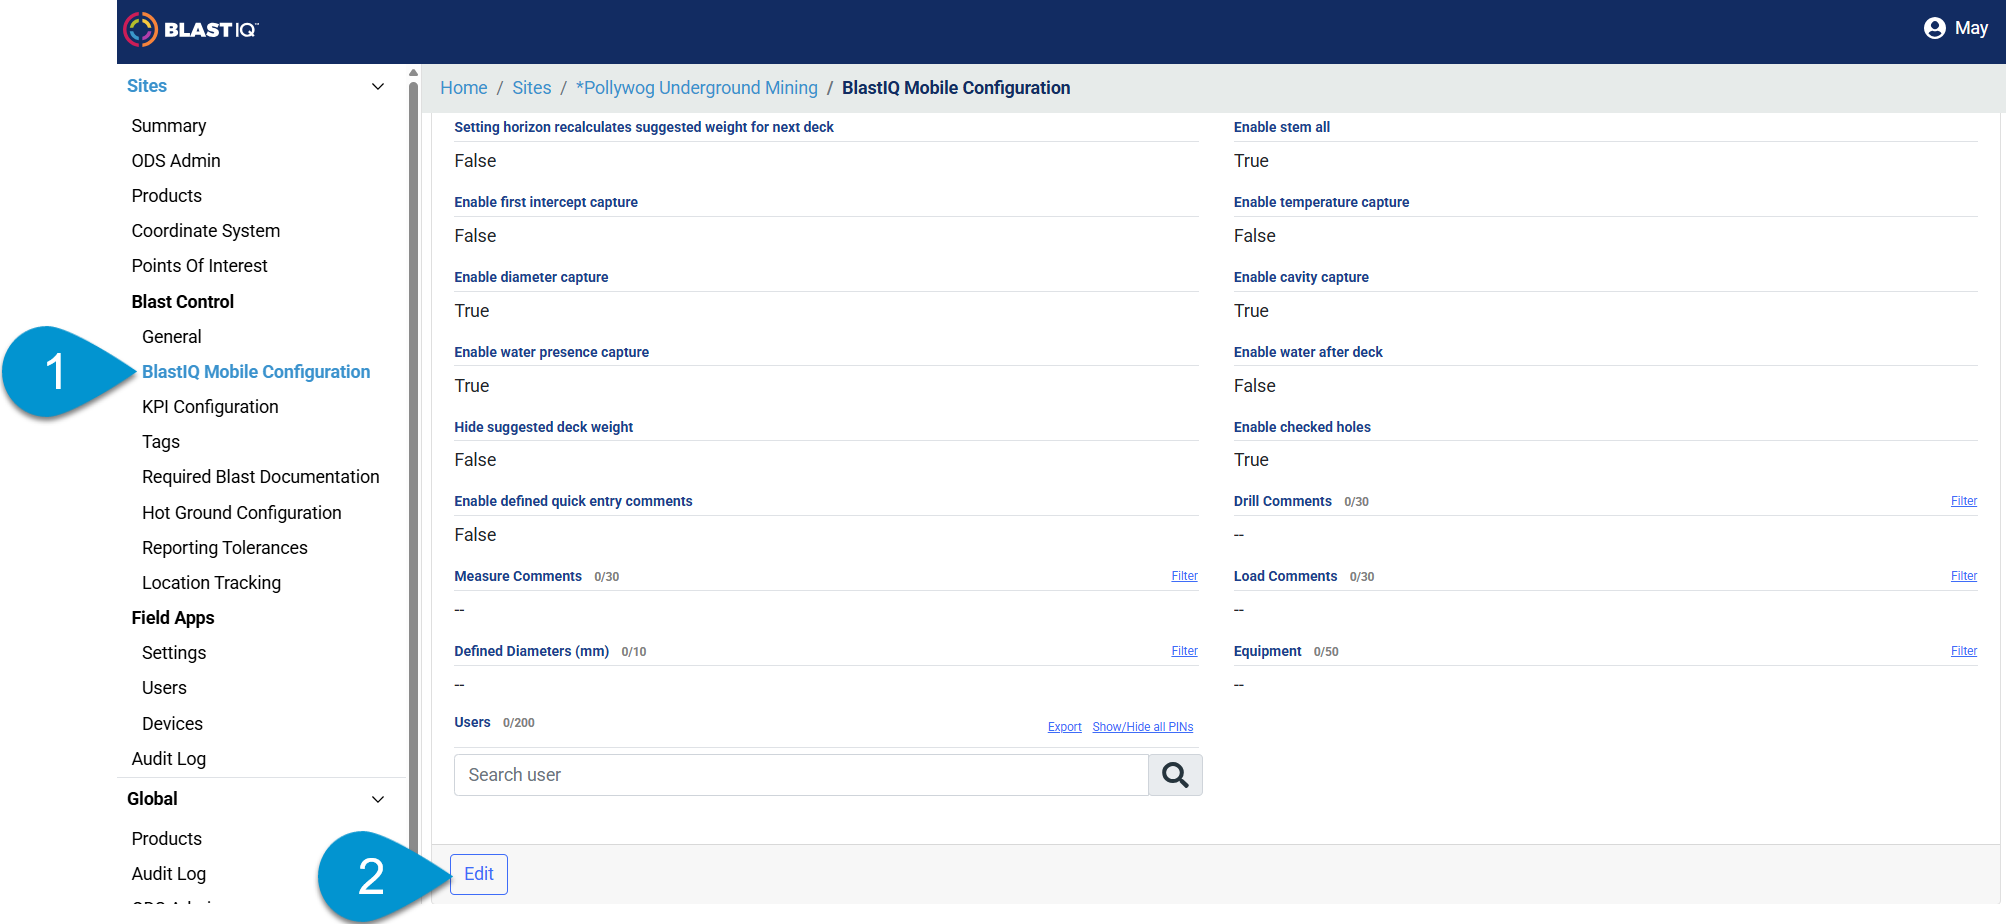Click the May username in header
Screen dimensions: 2006x924
click(x=1971, y=28)
